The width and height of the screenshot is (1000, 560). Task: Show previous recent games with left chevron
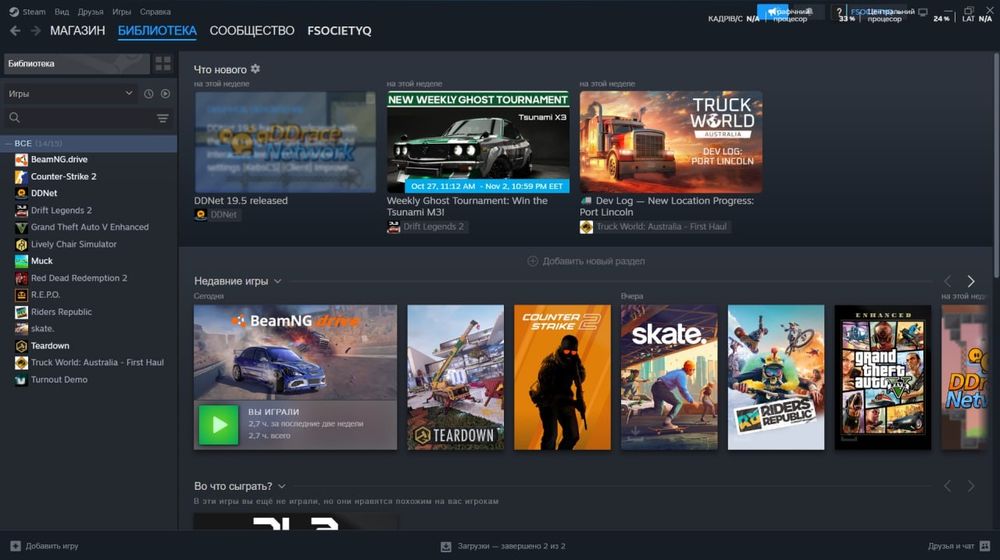(x=948, y=281)
